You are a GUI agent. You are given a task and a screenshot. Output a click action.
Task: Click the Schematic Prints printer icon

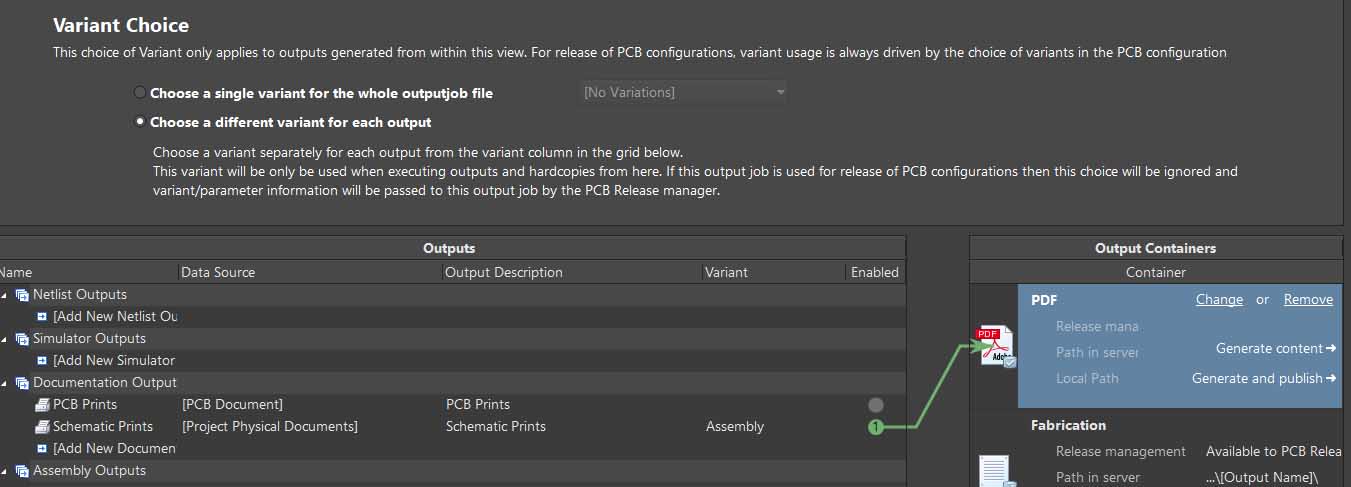[x=42, y=427]
